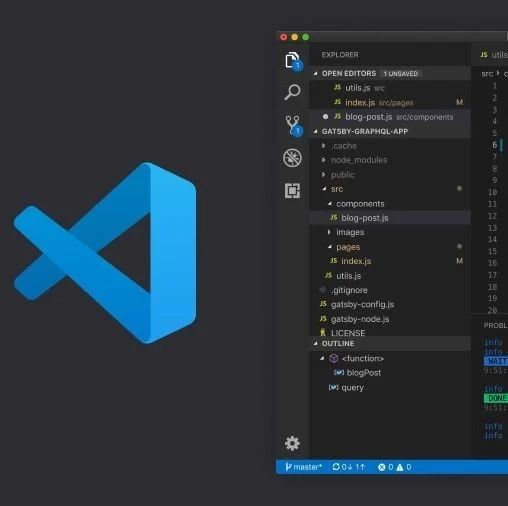Viewport: 508px width, 506px height.
Task: Click the green zoom window button
Action: [306, 37]
